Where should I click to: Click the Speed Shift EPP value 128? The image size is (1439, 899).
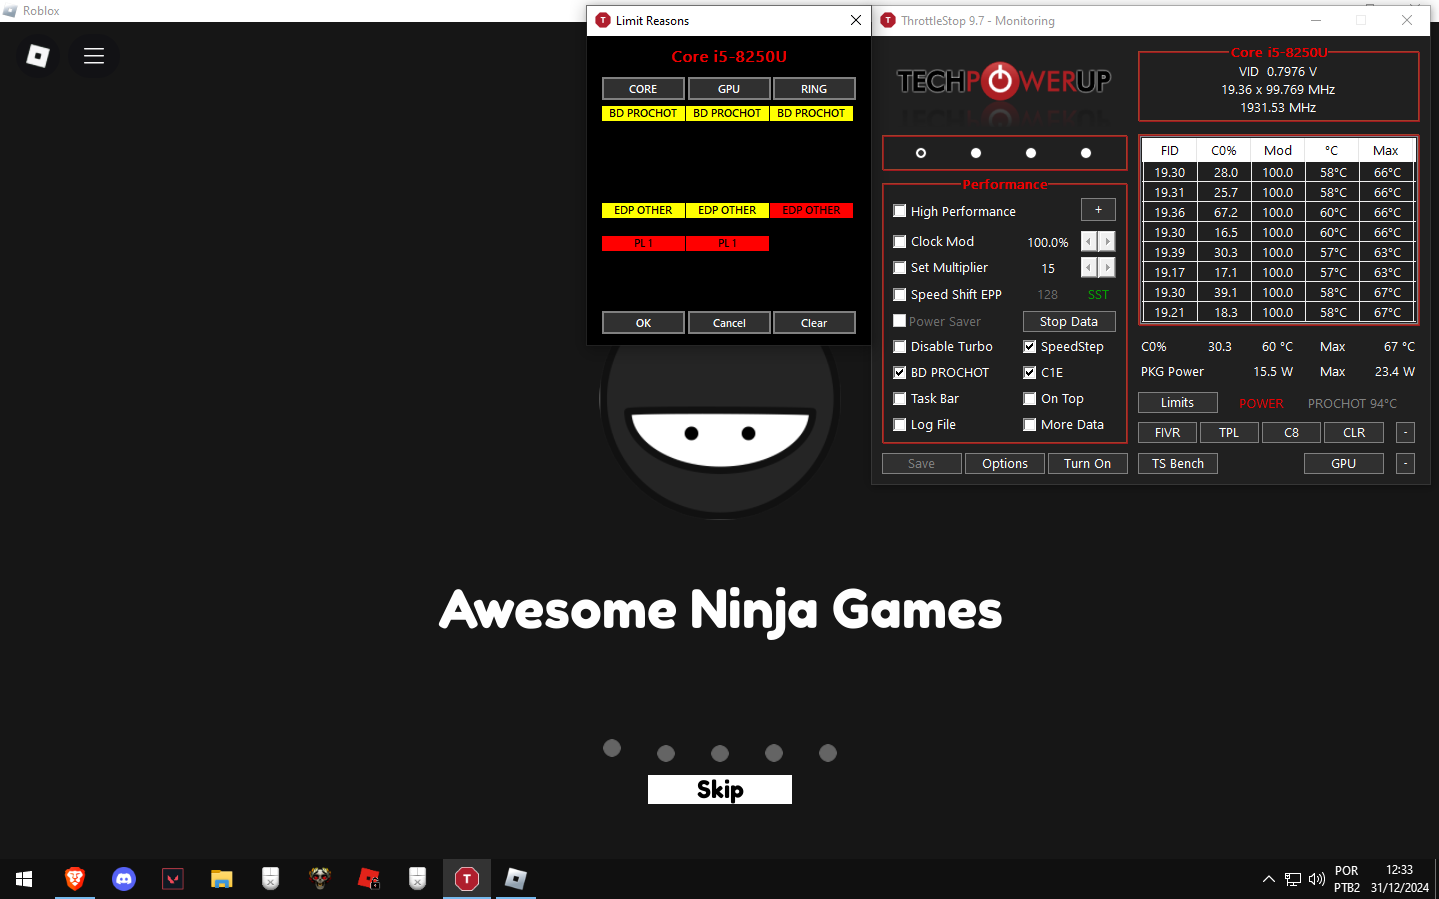pos(1047,294)
